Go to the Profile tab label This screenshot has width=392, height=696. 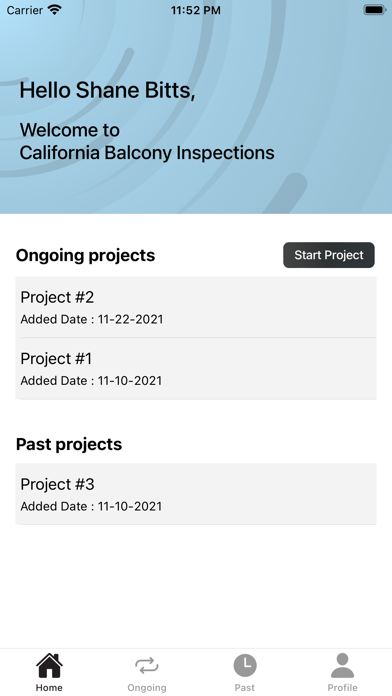342,688
